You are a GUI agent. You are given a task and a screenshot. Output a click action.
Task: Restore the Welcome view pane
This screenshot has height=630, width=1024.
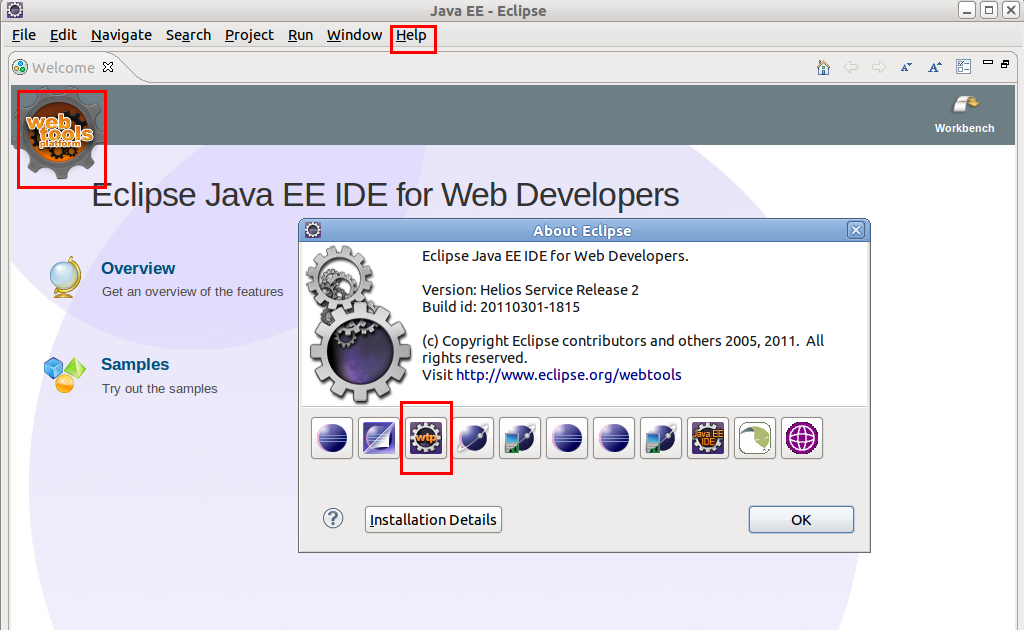(1005, 64)
